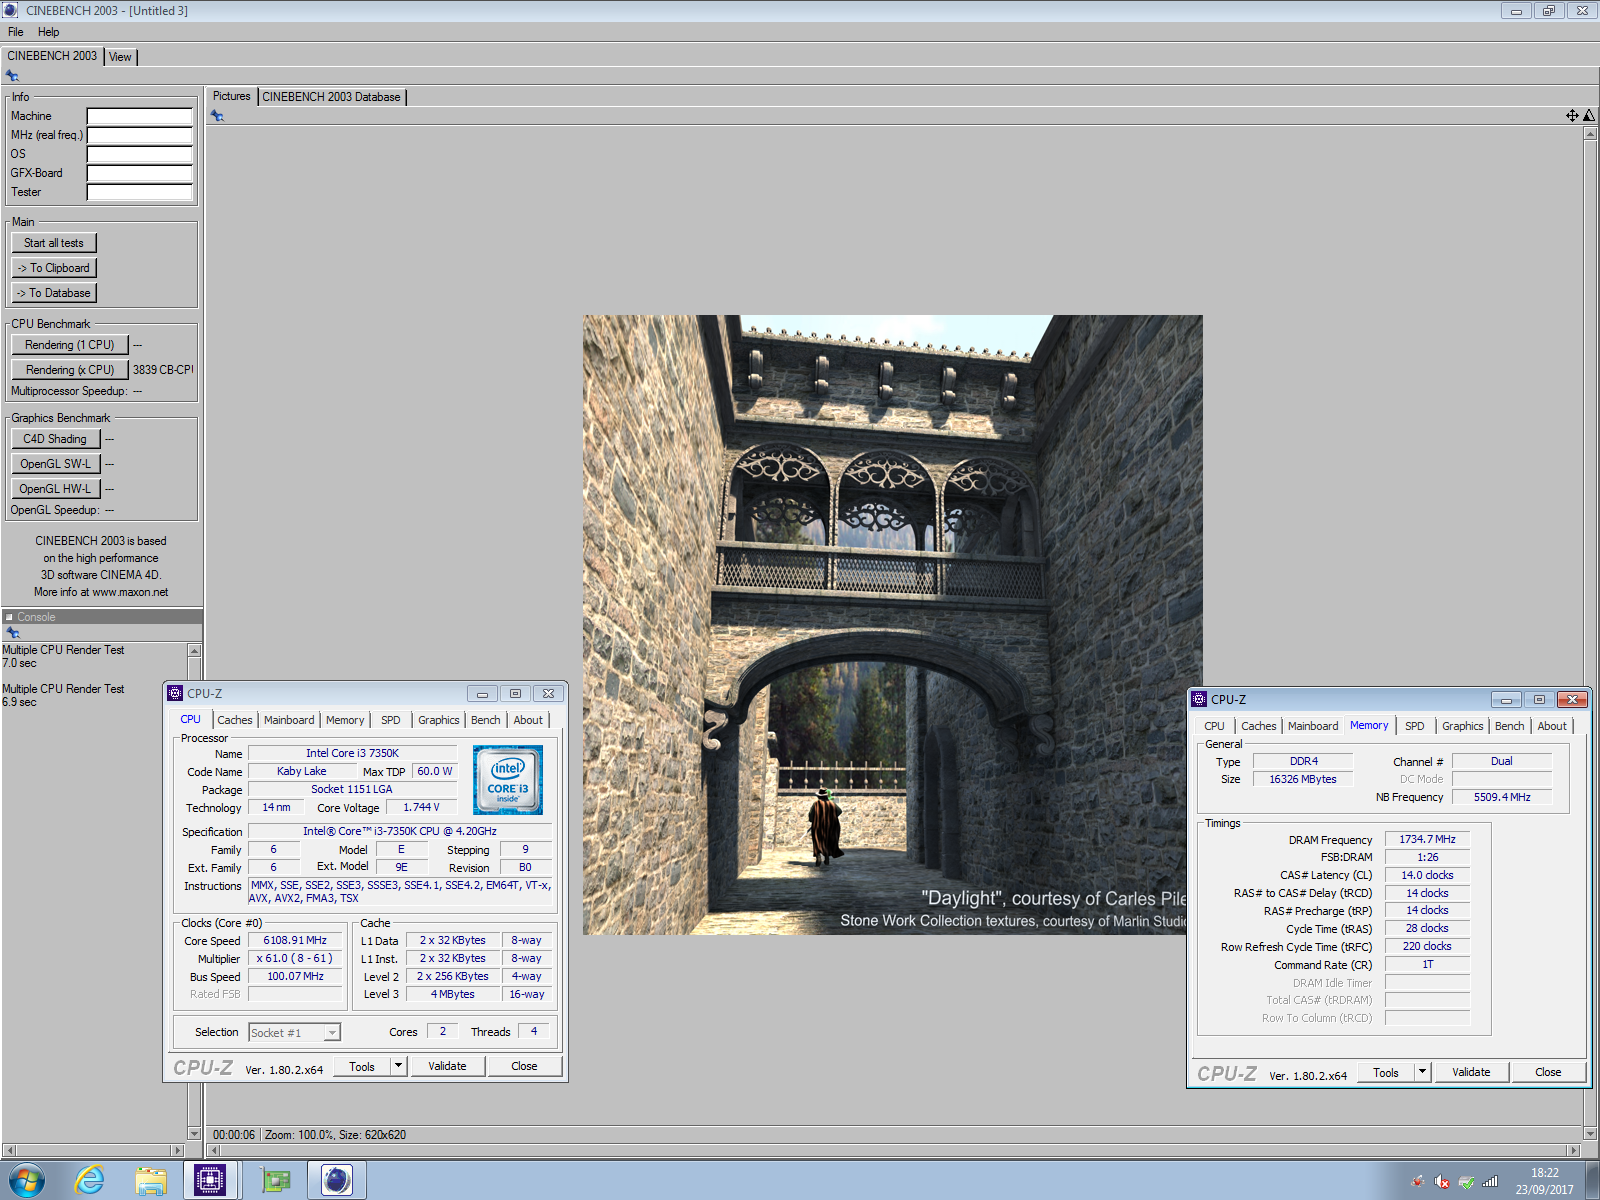Open the Socket #1 selection dropdown
The height and width of the screenshot is (1200, 1600).
[295, 1032]
